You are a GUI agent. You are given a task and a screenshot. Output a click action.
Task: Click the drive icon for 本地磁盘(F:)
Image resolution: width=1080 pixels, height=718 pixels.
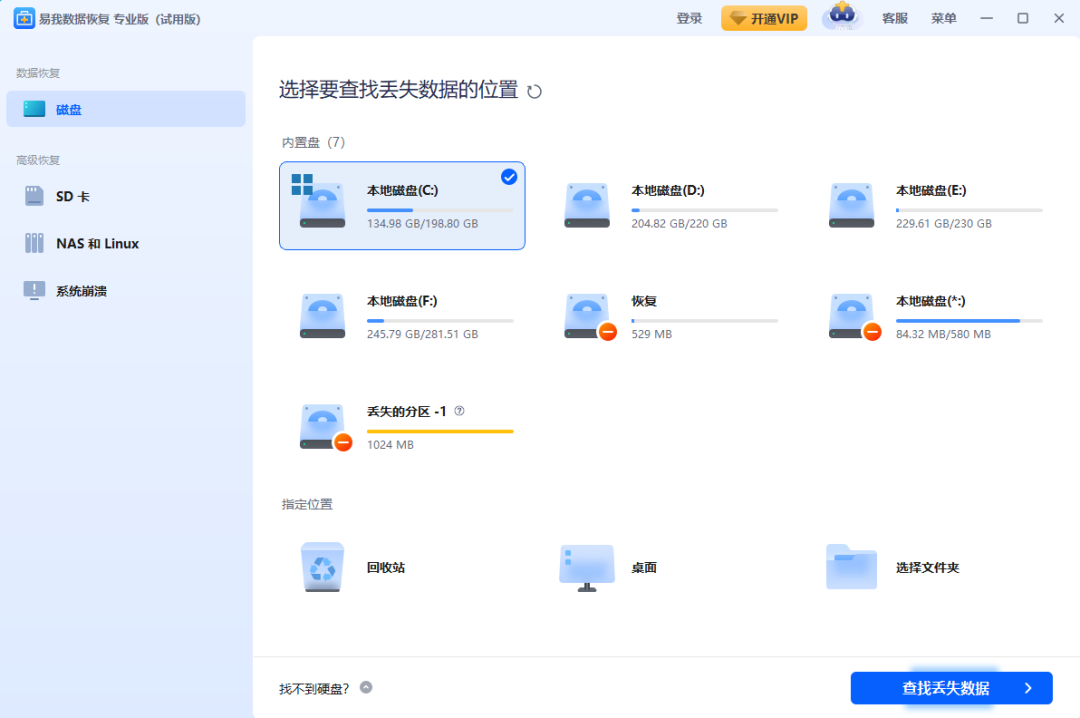tap(322, 316)
